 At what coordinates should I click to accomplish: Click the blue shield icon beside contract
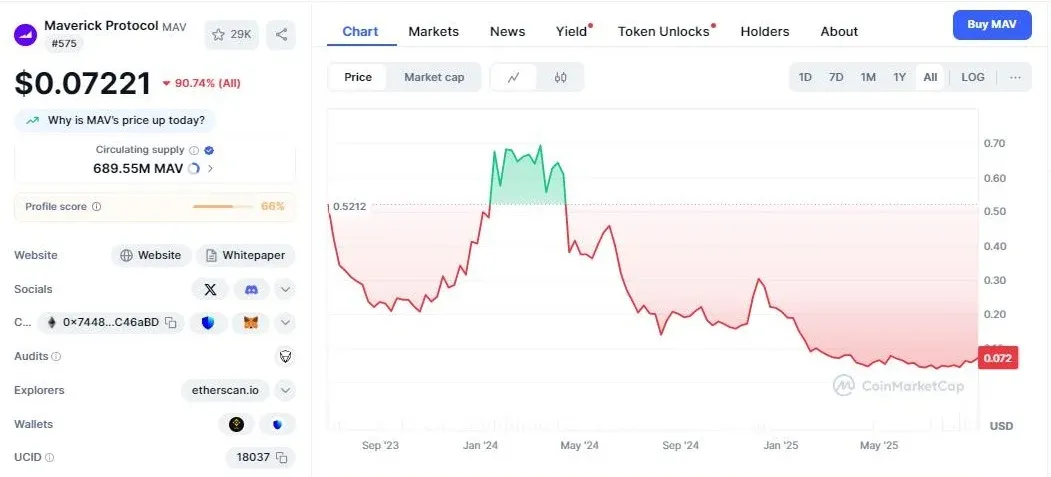pos(208,323)
